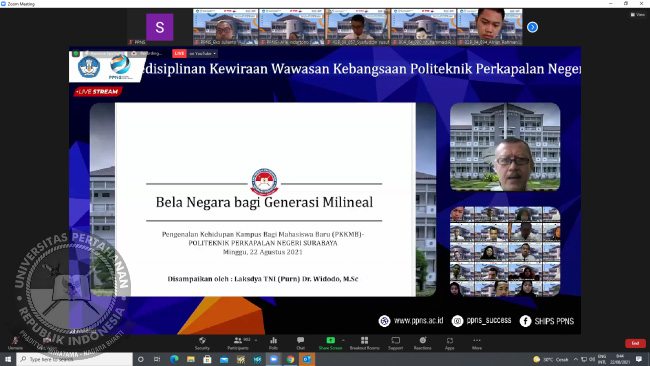Show next participants with blue arrow
This screenshot has height=366, width=650.
tap(532, 27)
